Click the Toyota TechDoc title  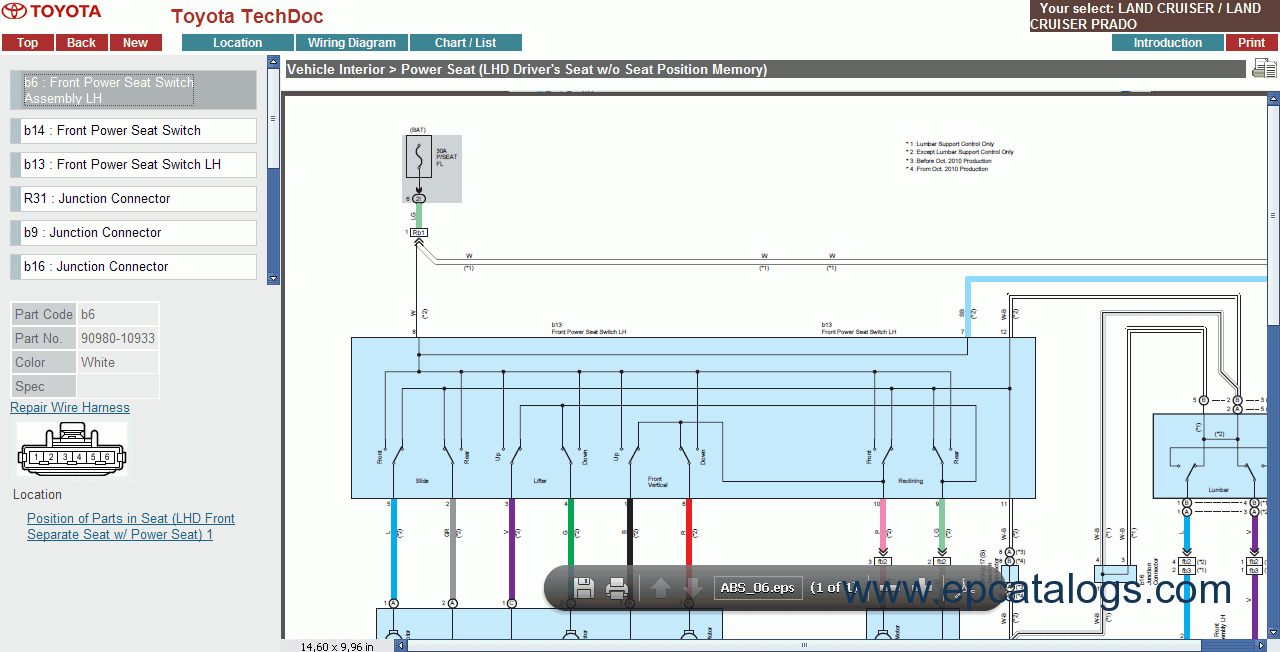(247, 17)
